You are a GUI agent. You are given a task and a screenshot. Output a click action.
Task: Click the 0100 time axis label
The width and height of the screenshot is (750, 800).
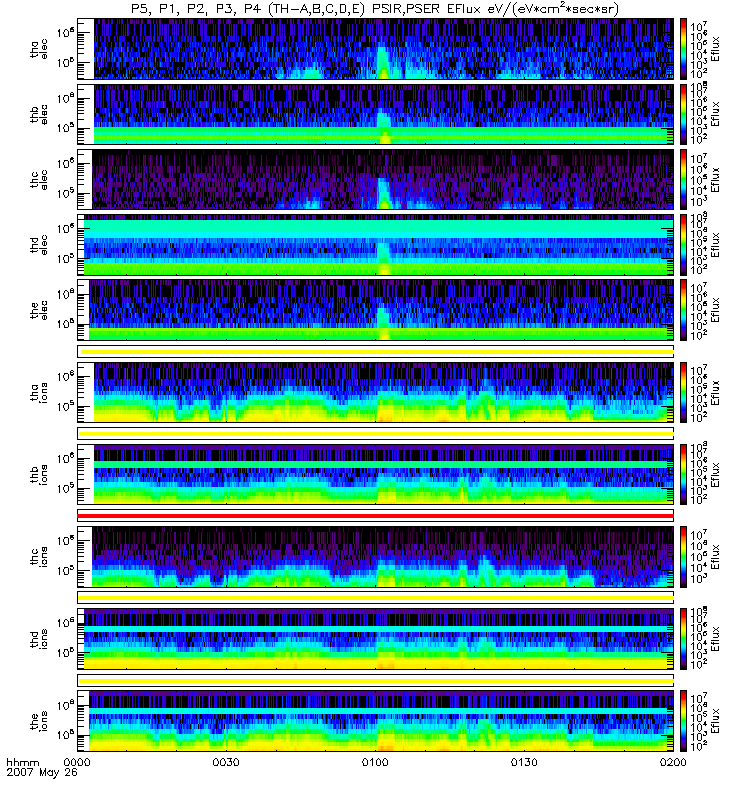(x=375, y=762)
